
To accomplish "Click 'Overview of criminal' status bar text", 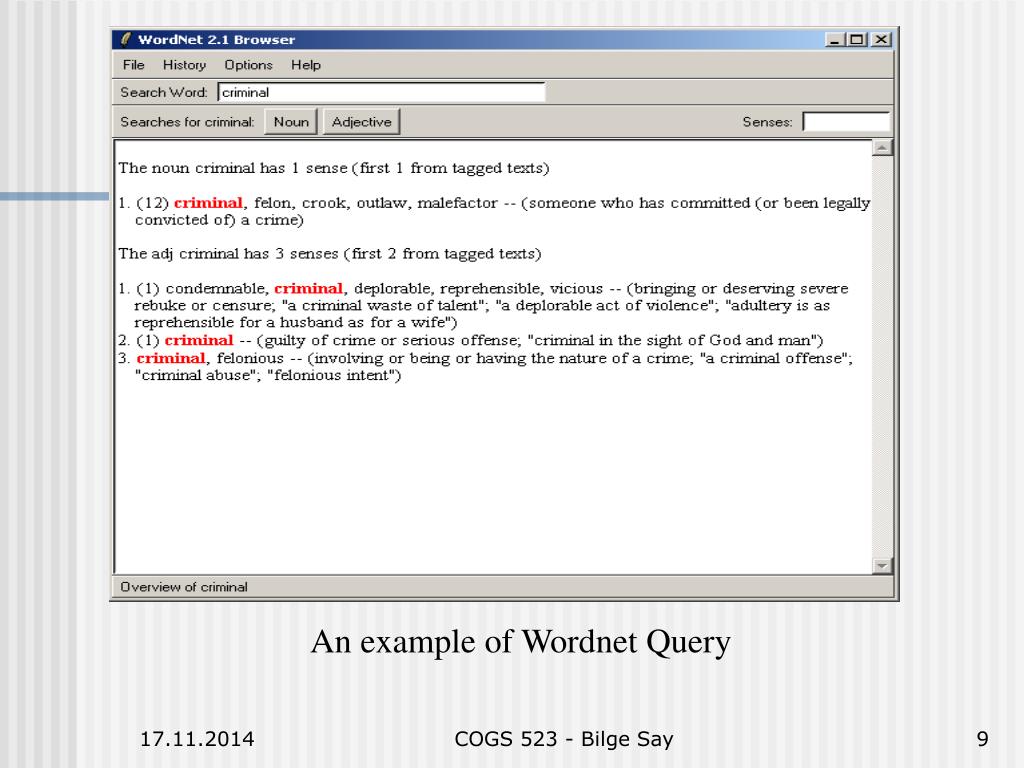I will [x=184, y=587].
